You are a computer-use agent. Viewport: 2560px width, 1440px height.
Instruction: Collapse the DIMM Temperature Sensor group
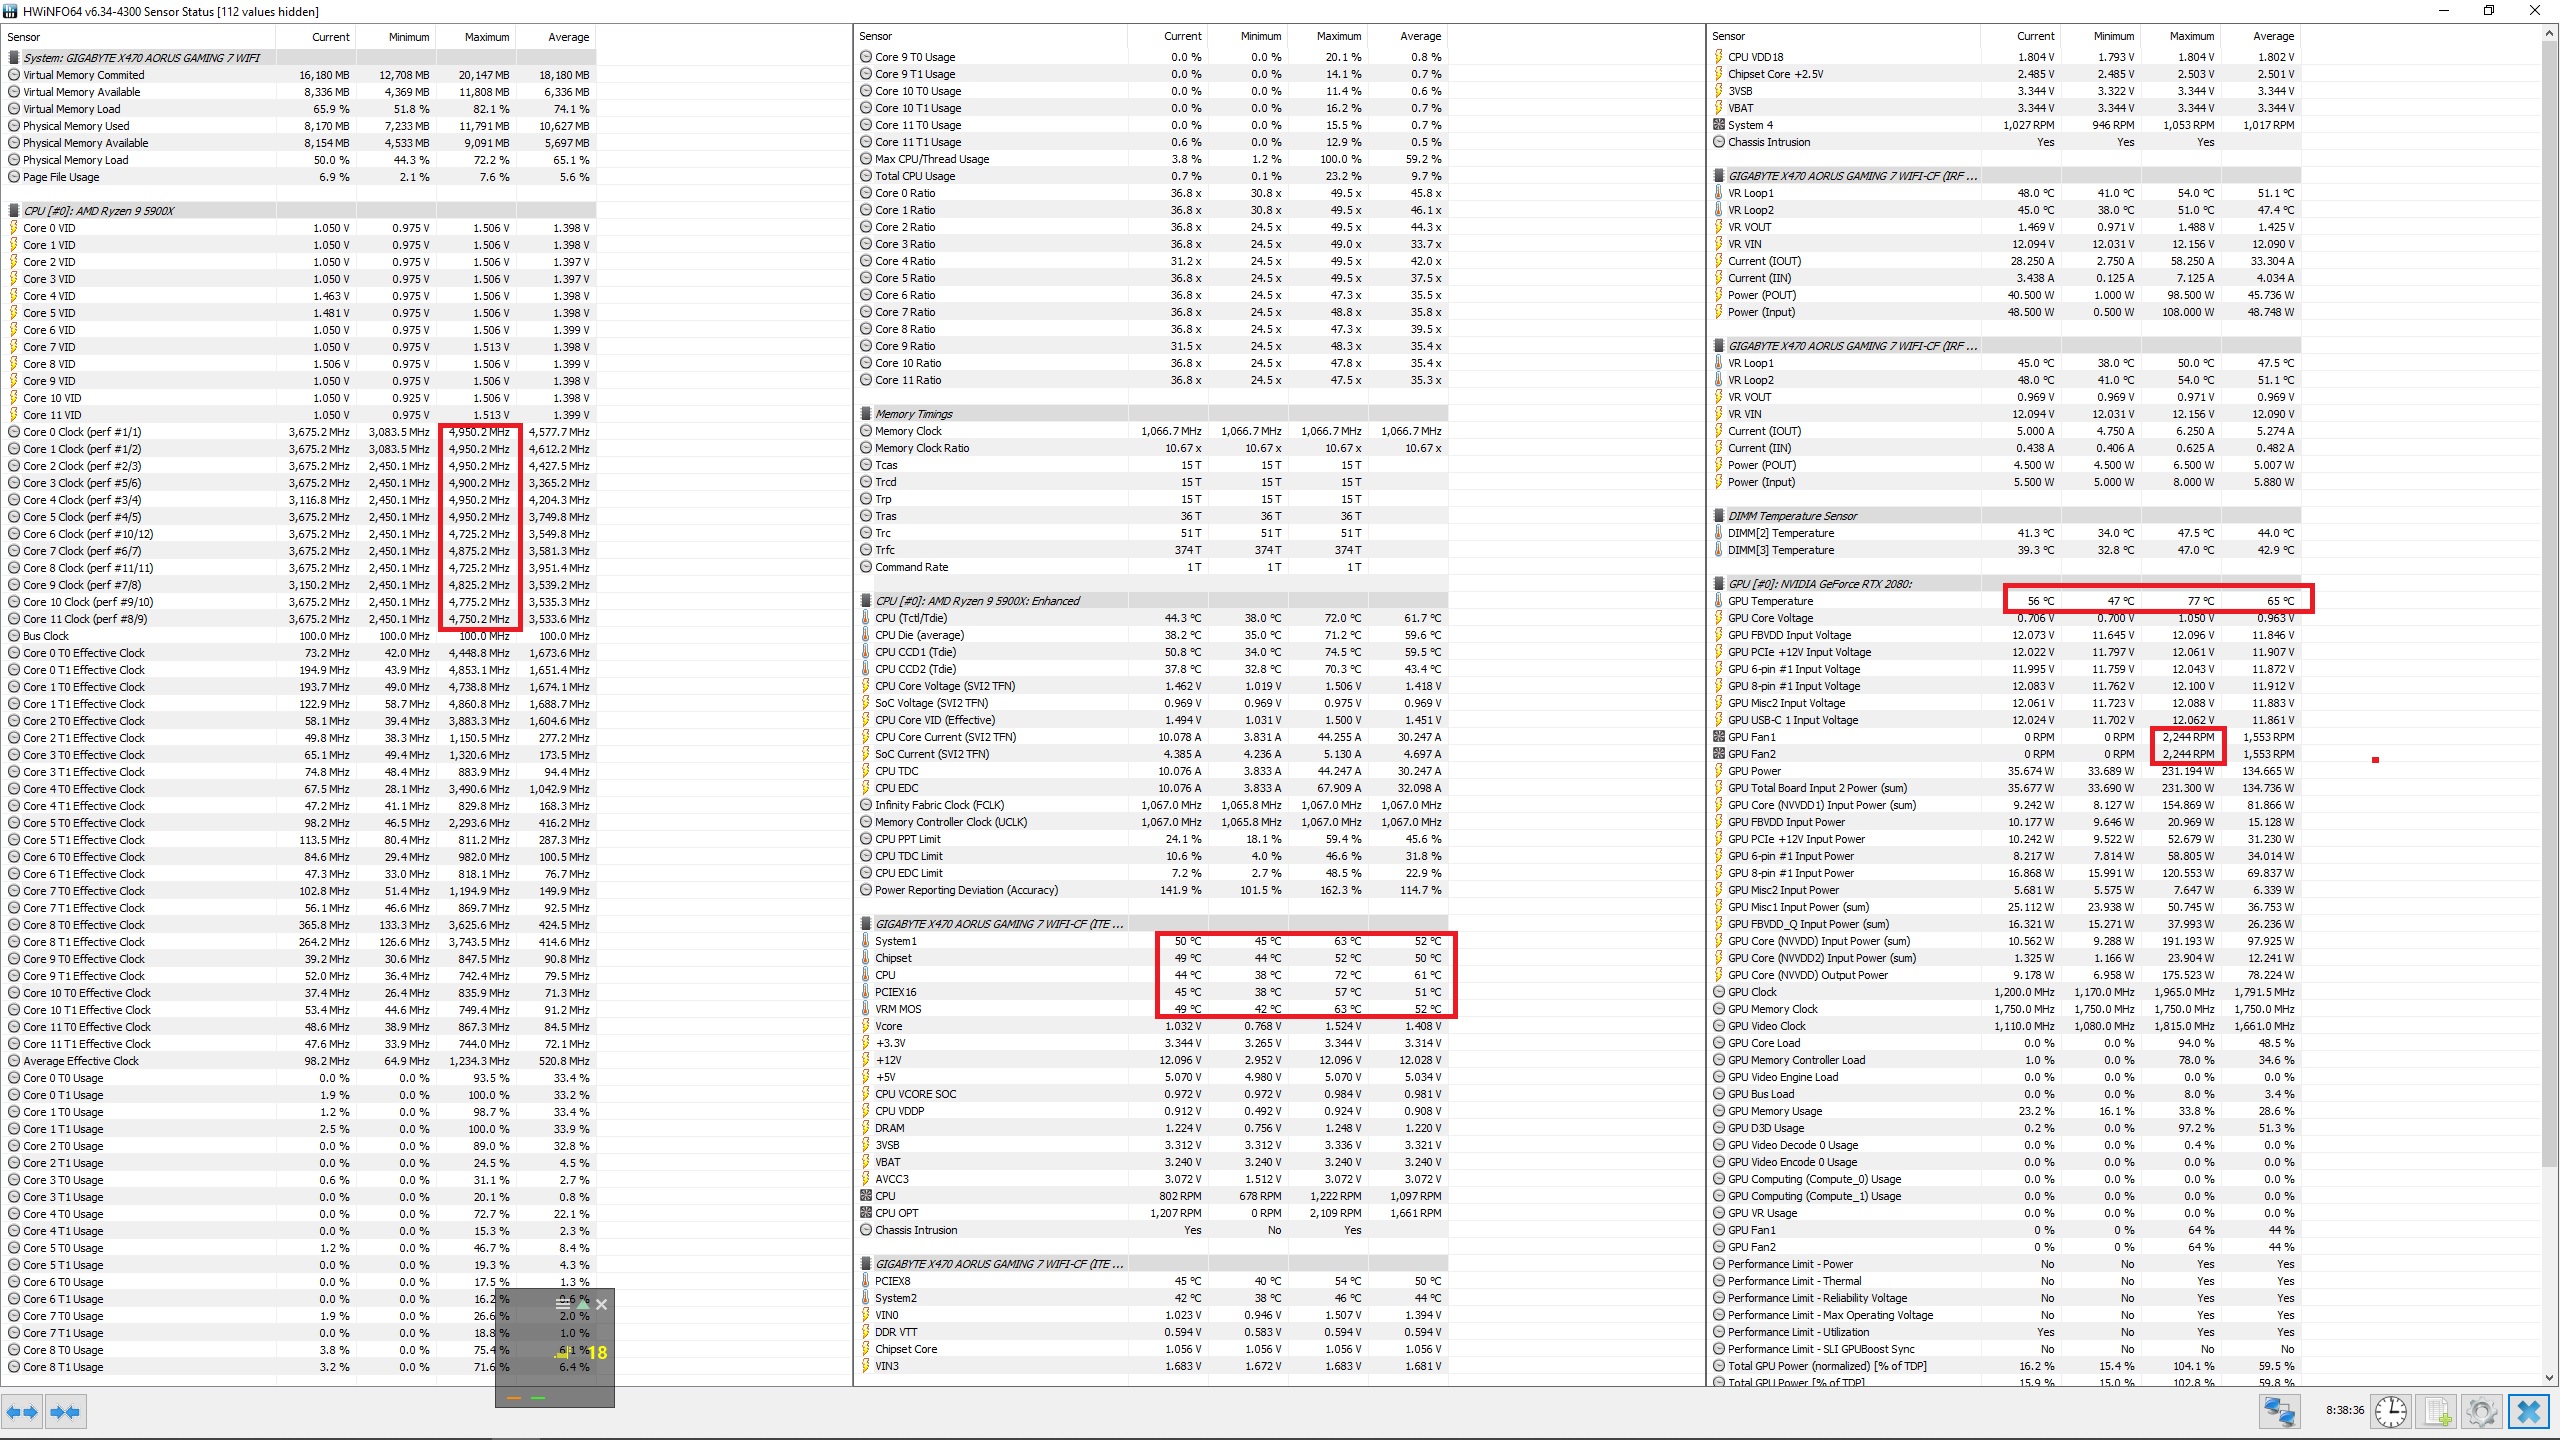point(1792,516)
